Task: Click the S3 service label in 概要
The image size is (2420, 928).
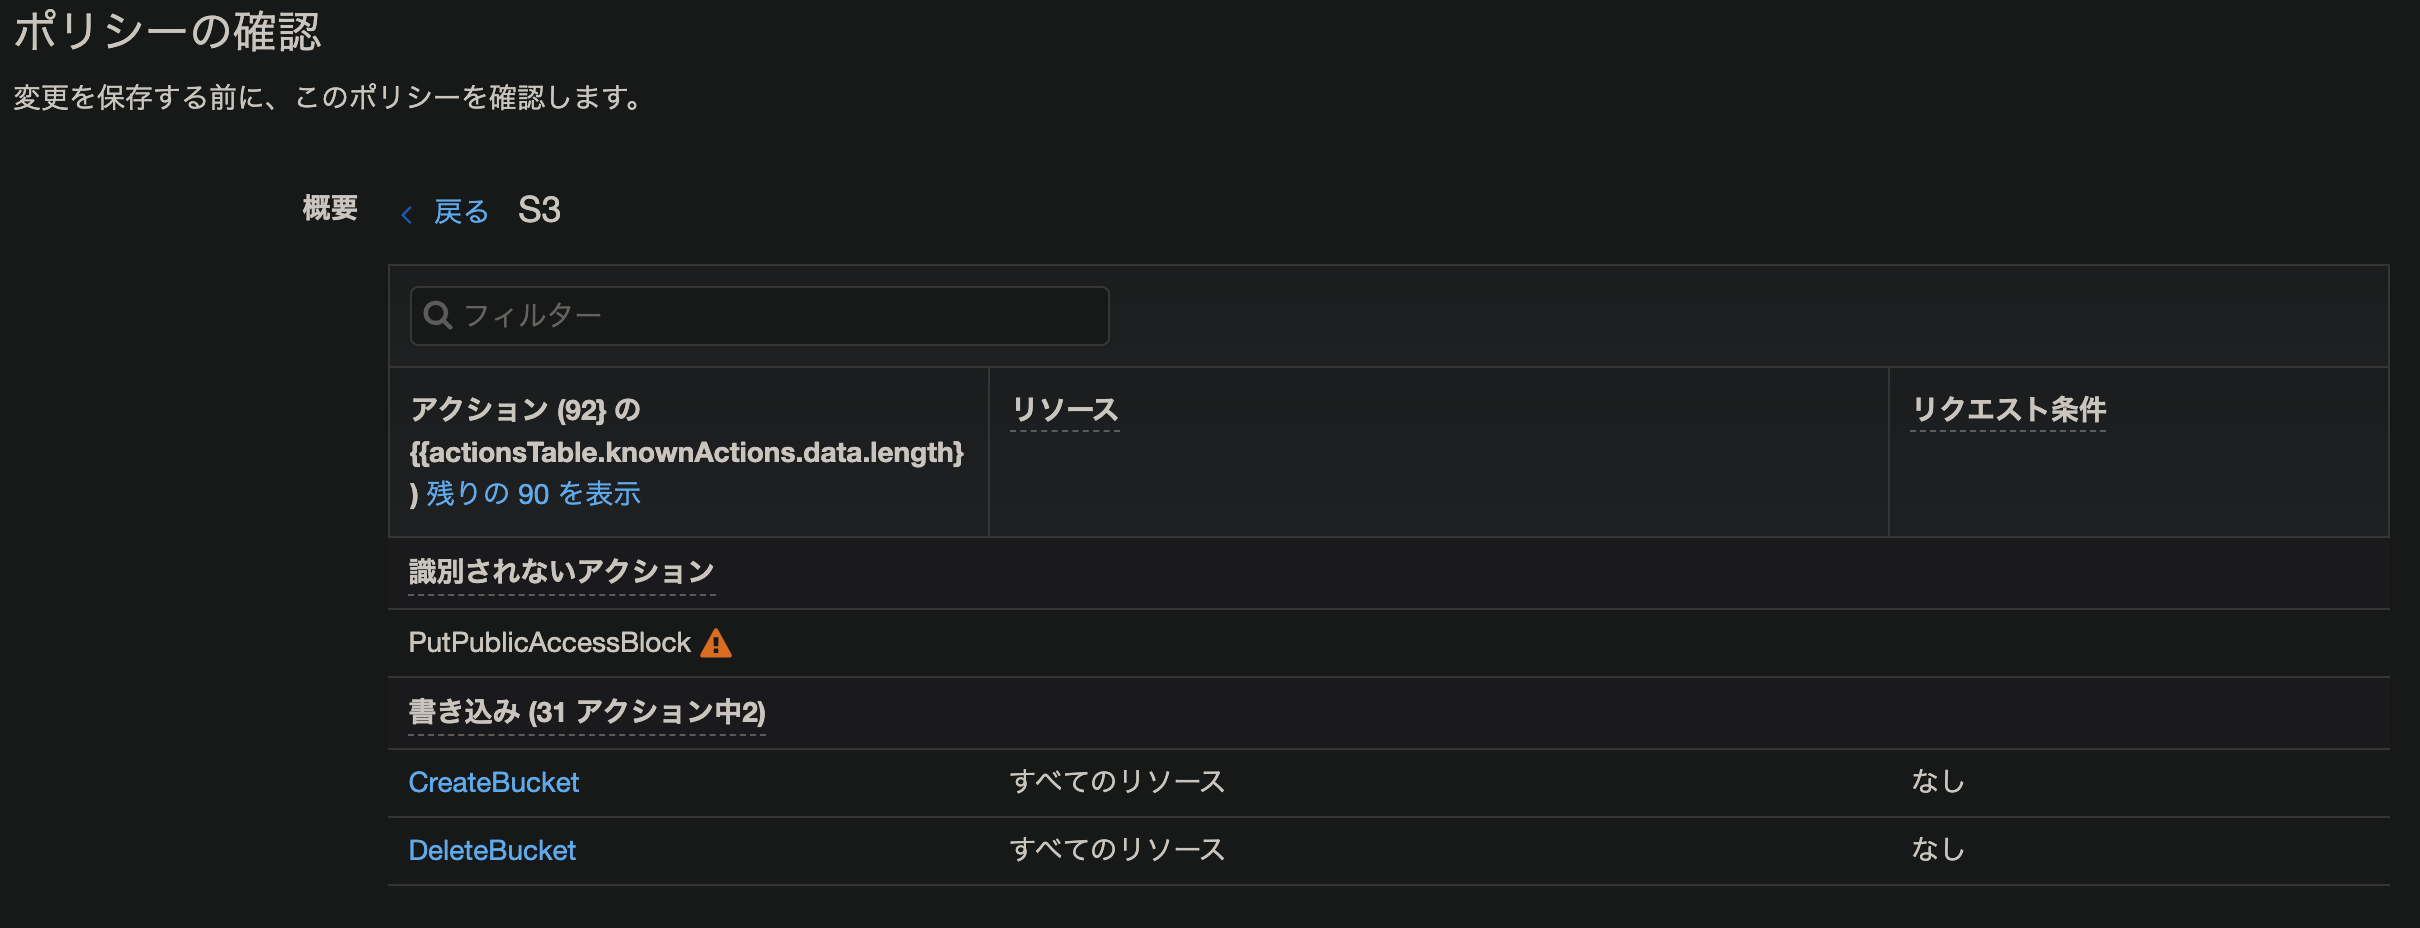Action: point(540,209)
